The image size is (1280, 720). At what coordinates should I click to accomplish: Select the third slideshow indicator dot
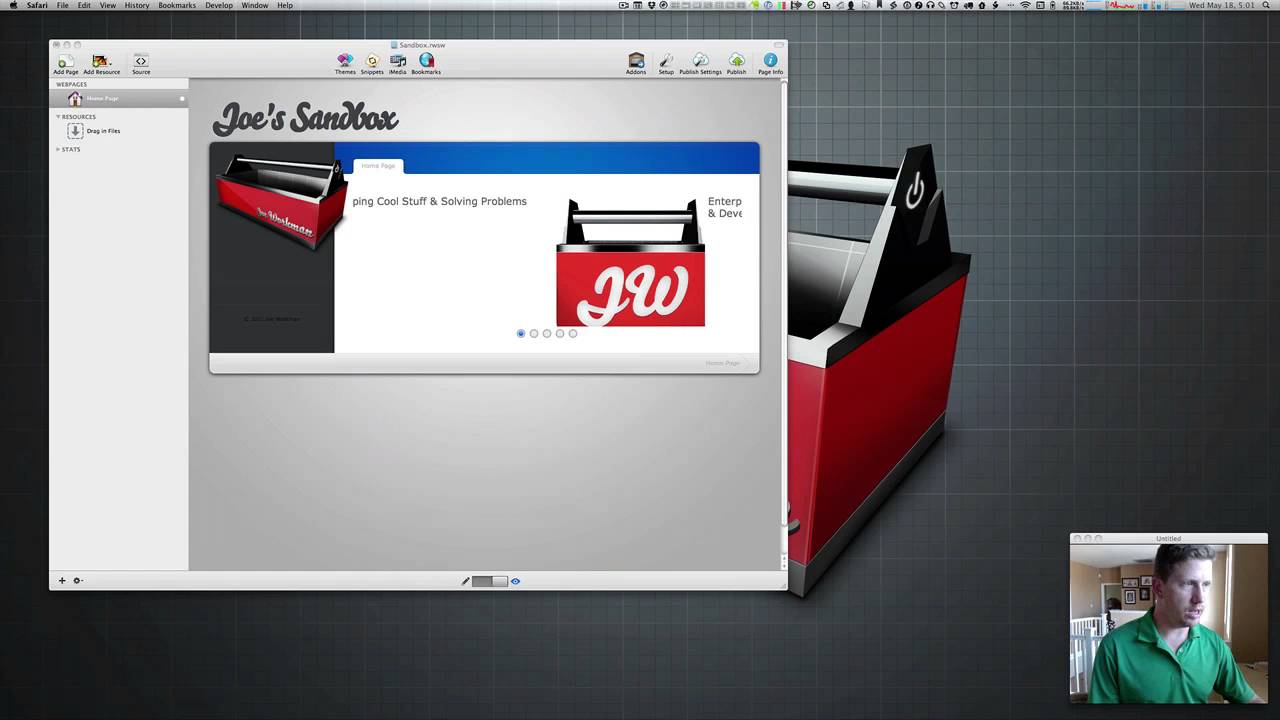coord(547,334)
